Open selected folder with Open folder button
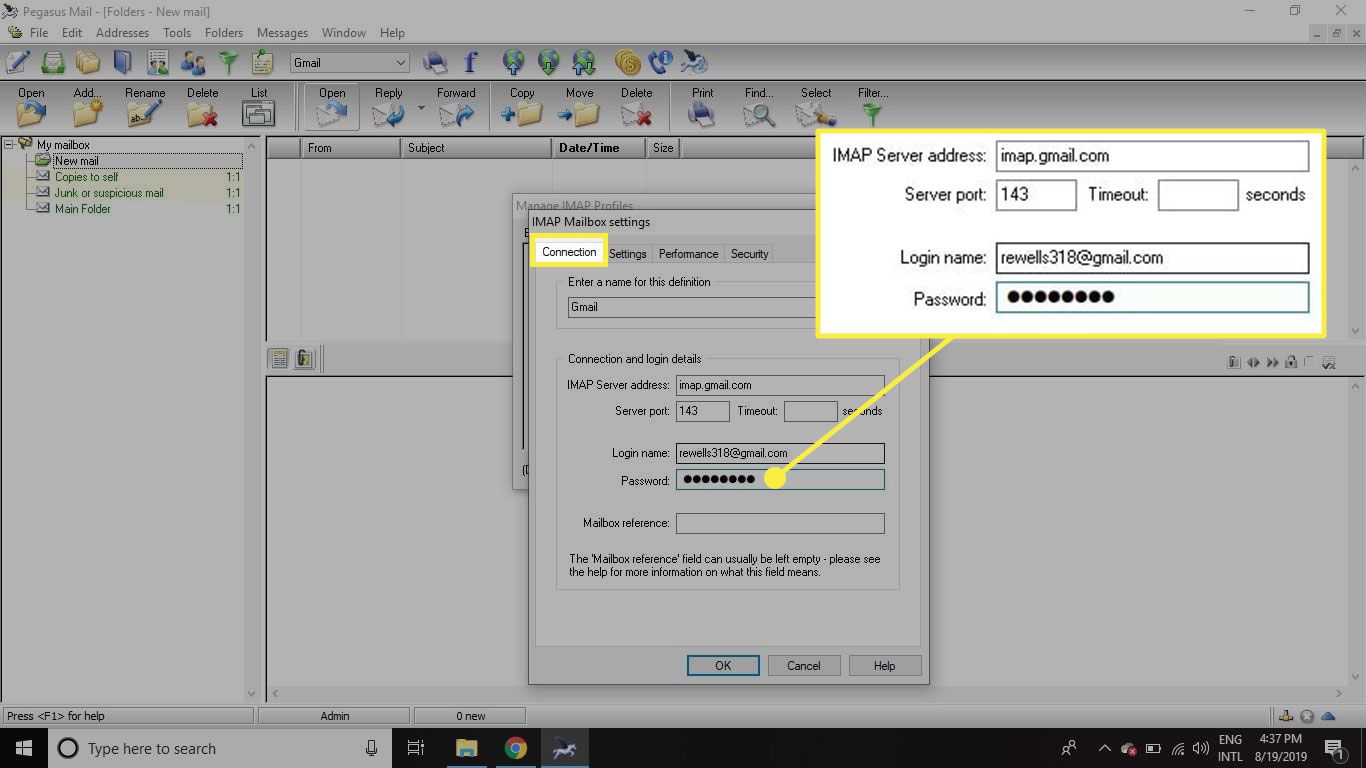 [x=31, y=106]
